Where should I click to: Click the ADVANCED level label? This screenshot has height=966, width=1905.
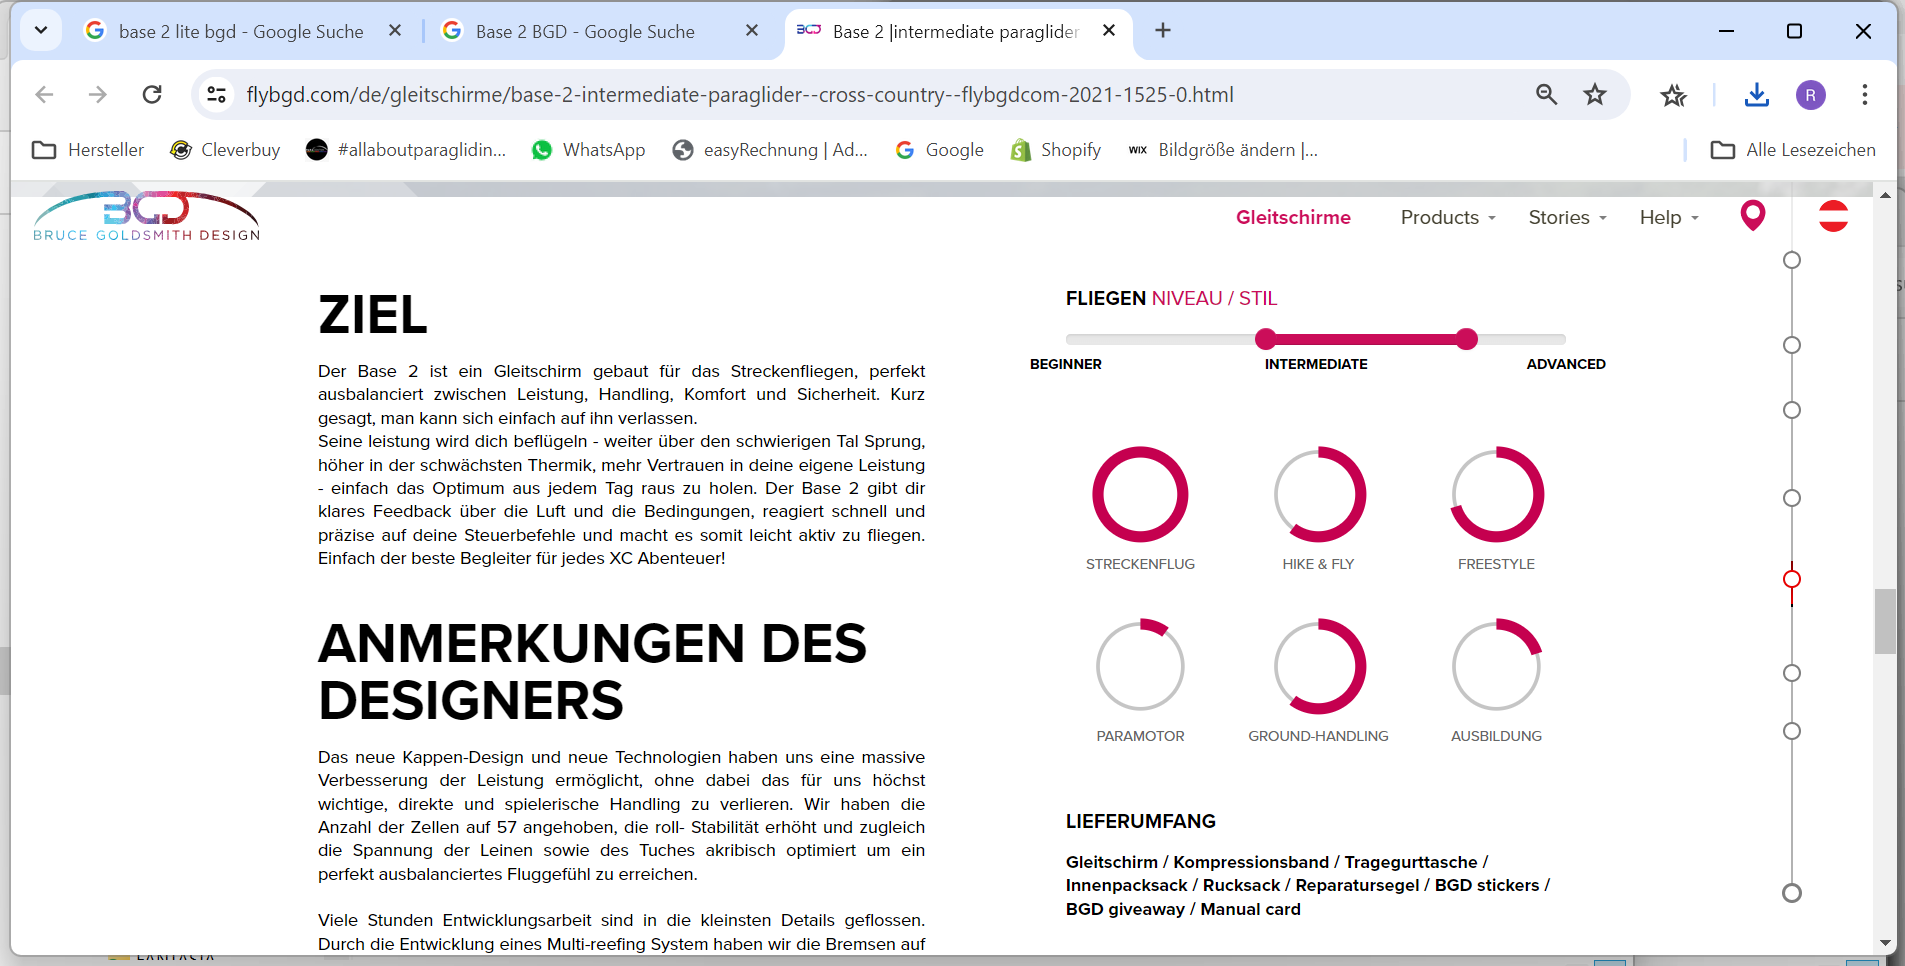(x=1566, y=364)
